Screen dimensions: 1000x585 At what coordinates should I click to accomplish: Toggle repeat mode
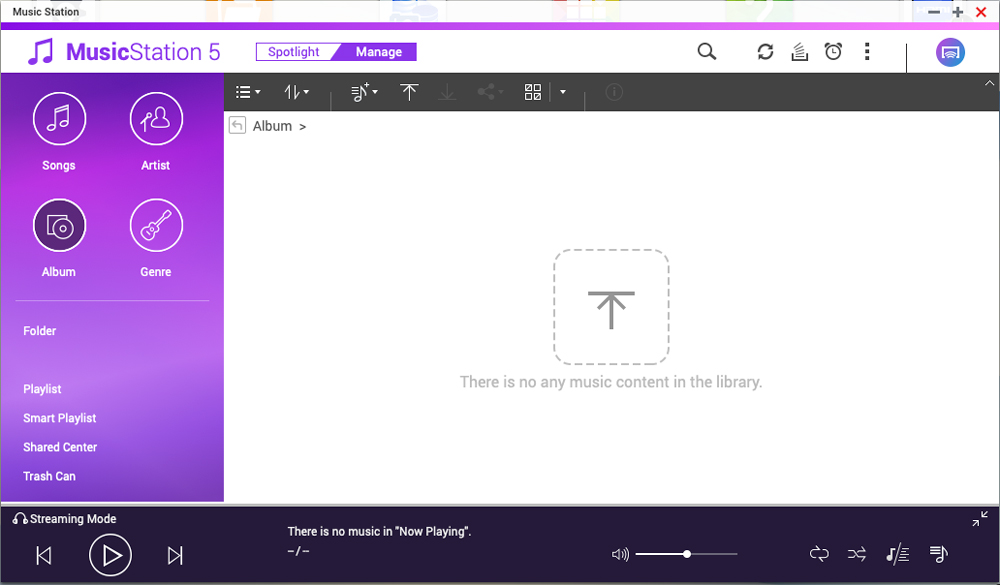[820, 554]
